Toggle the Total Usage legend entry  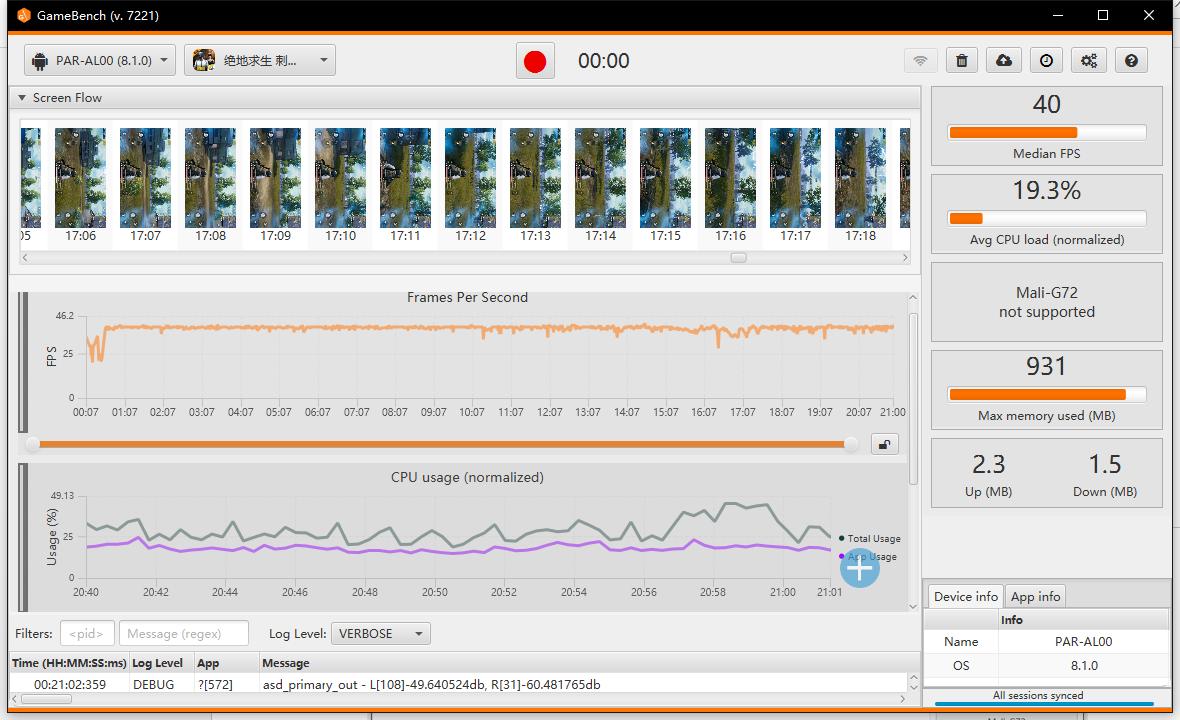(x=872, y=538)
